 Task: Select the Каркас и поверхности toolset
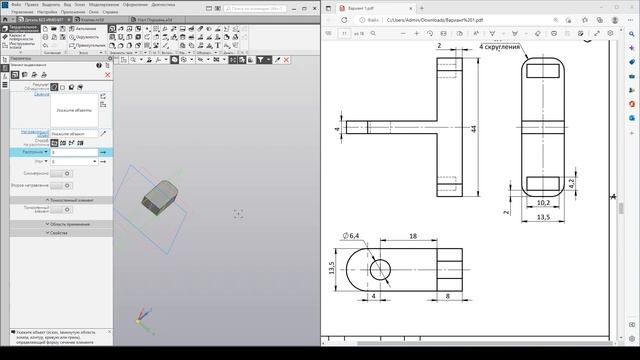pos(20,37)
